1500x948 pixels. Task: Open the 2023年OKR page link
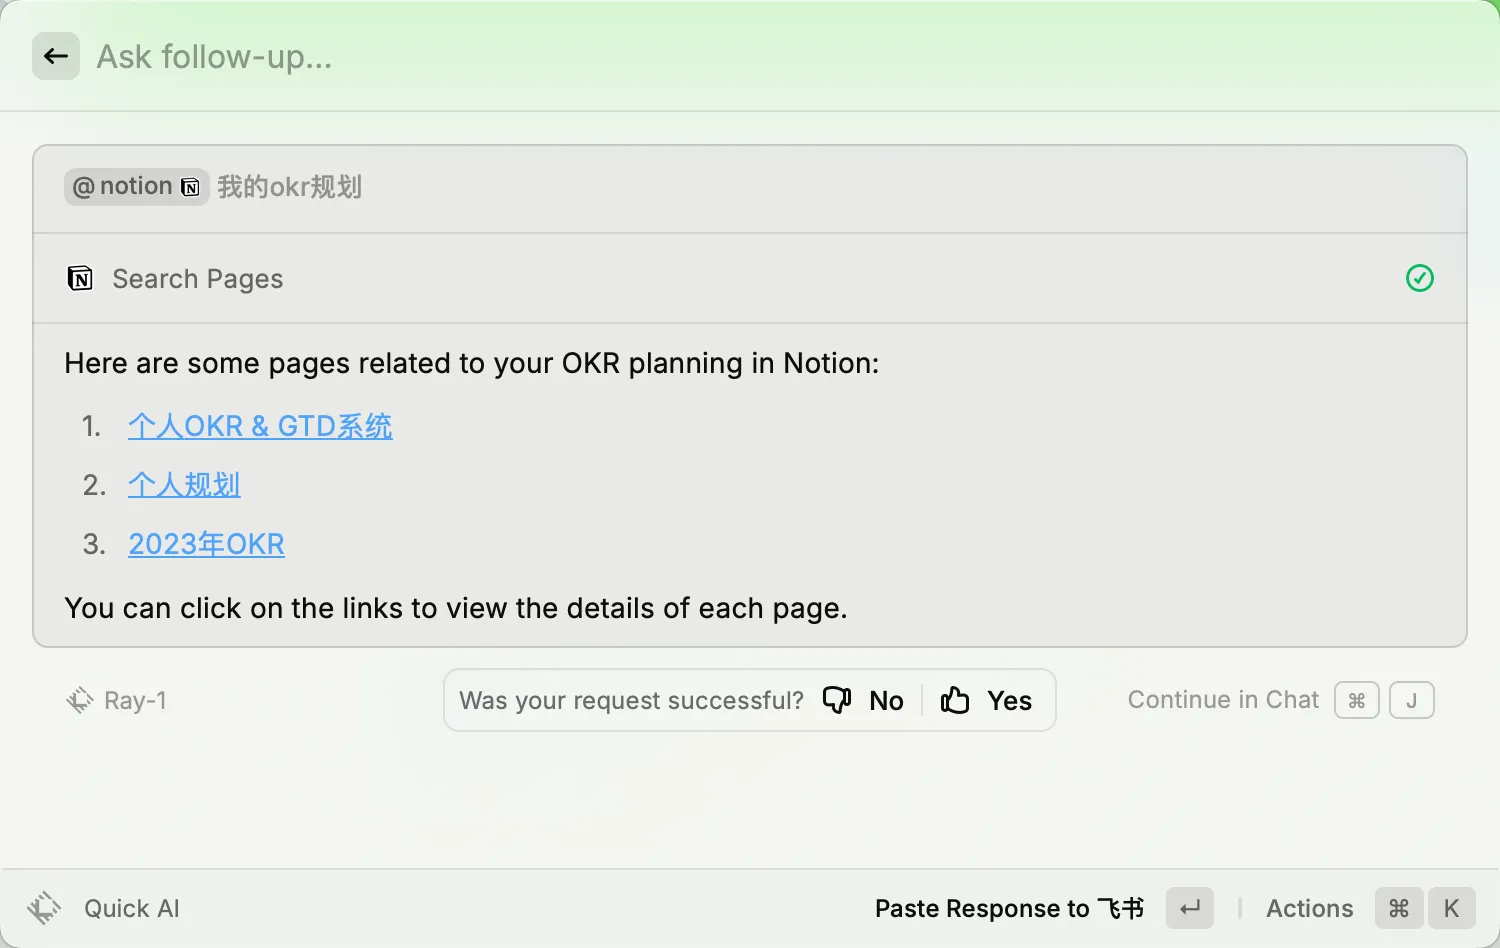(x=206, y=544)
